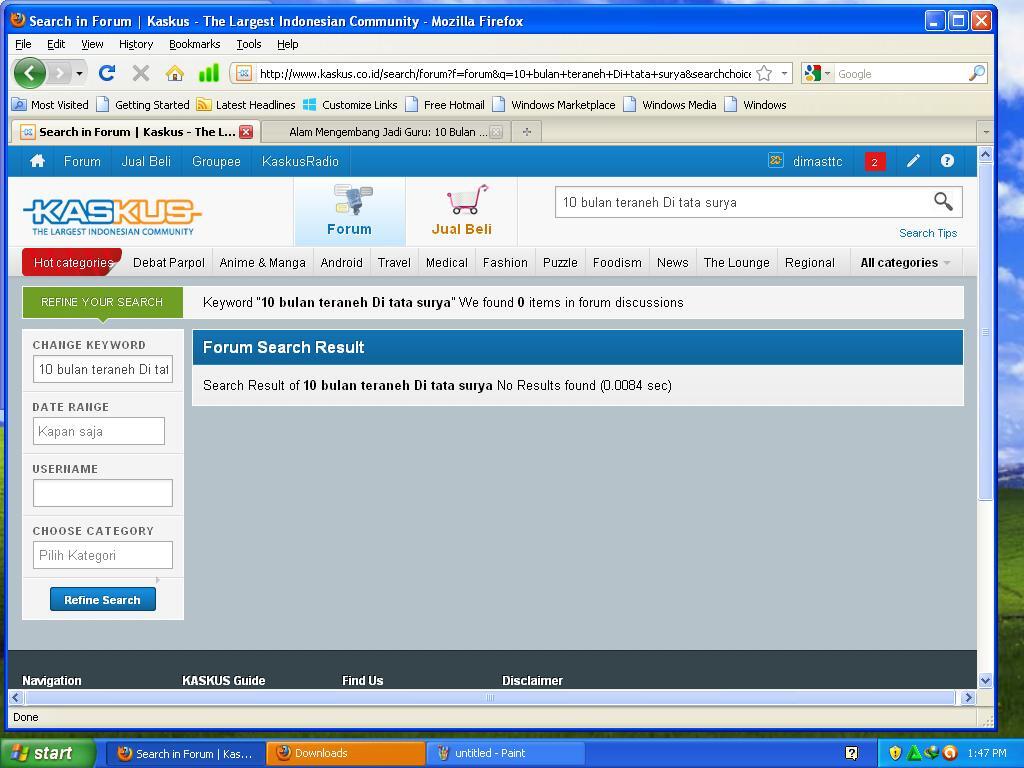
Task: Click the Refine Search button
Action: 103,600
